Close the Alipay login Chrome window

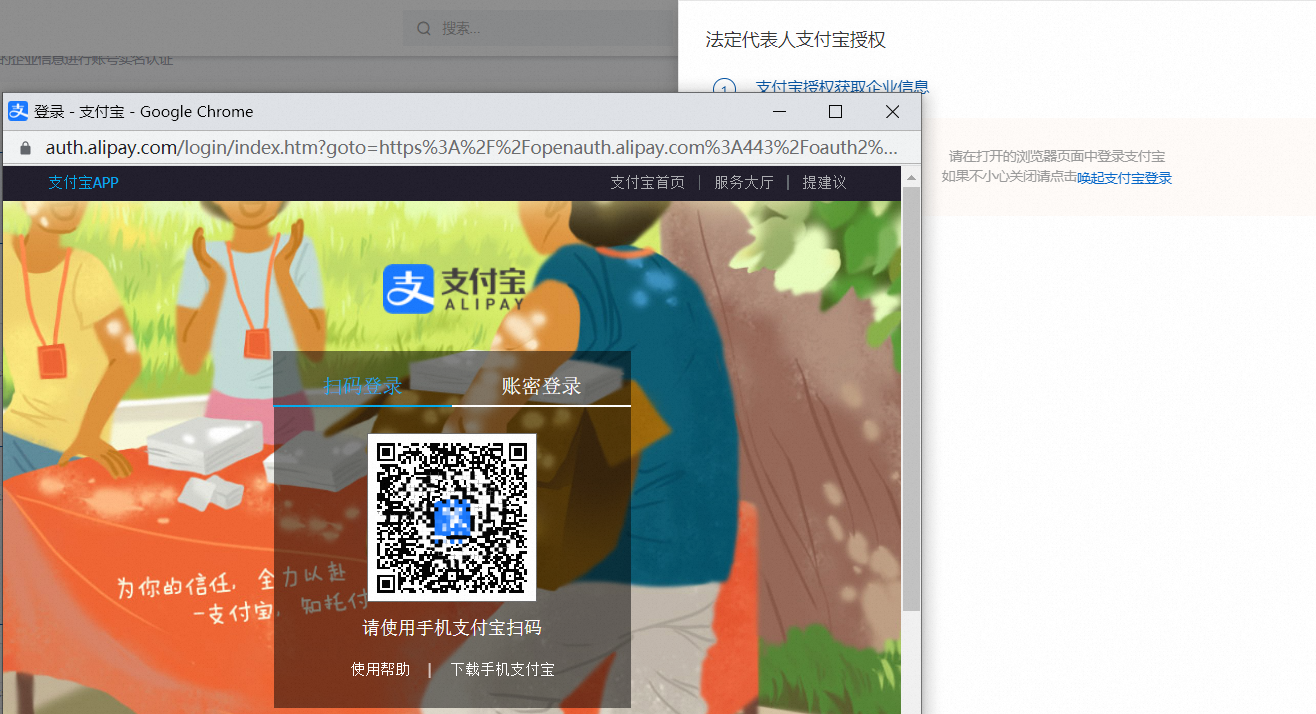(892, 111)
